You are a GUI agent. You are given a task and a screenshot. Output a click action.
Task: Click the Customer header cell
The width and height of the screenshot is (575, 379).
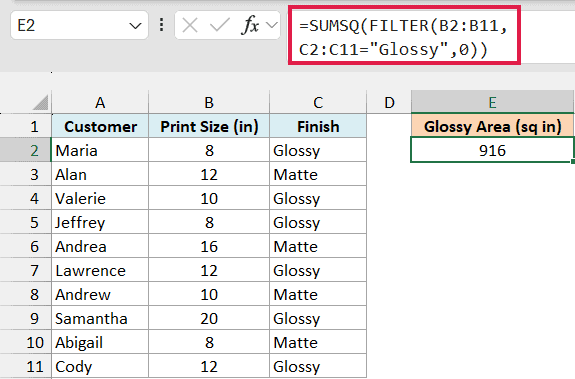pos(100,126)
